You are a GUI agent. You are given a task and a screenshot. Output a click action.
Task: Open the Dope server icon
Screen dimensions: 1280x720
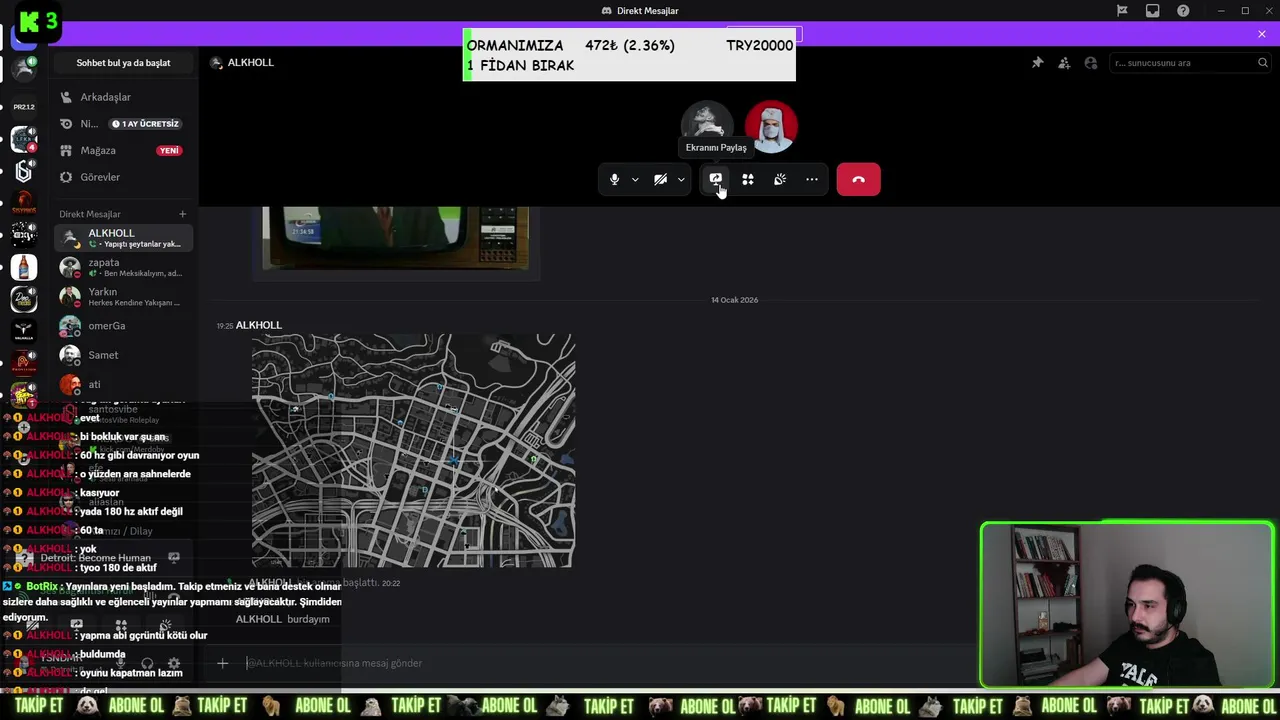[24, 299]
